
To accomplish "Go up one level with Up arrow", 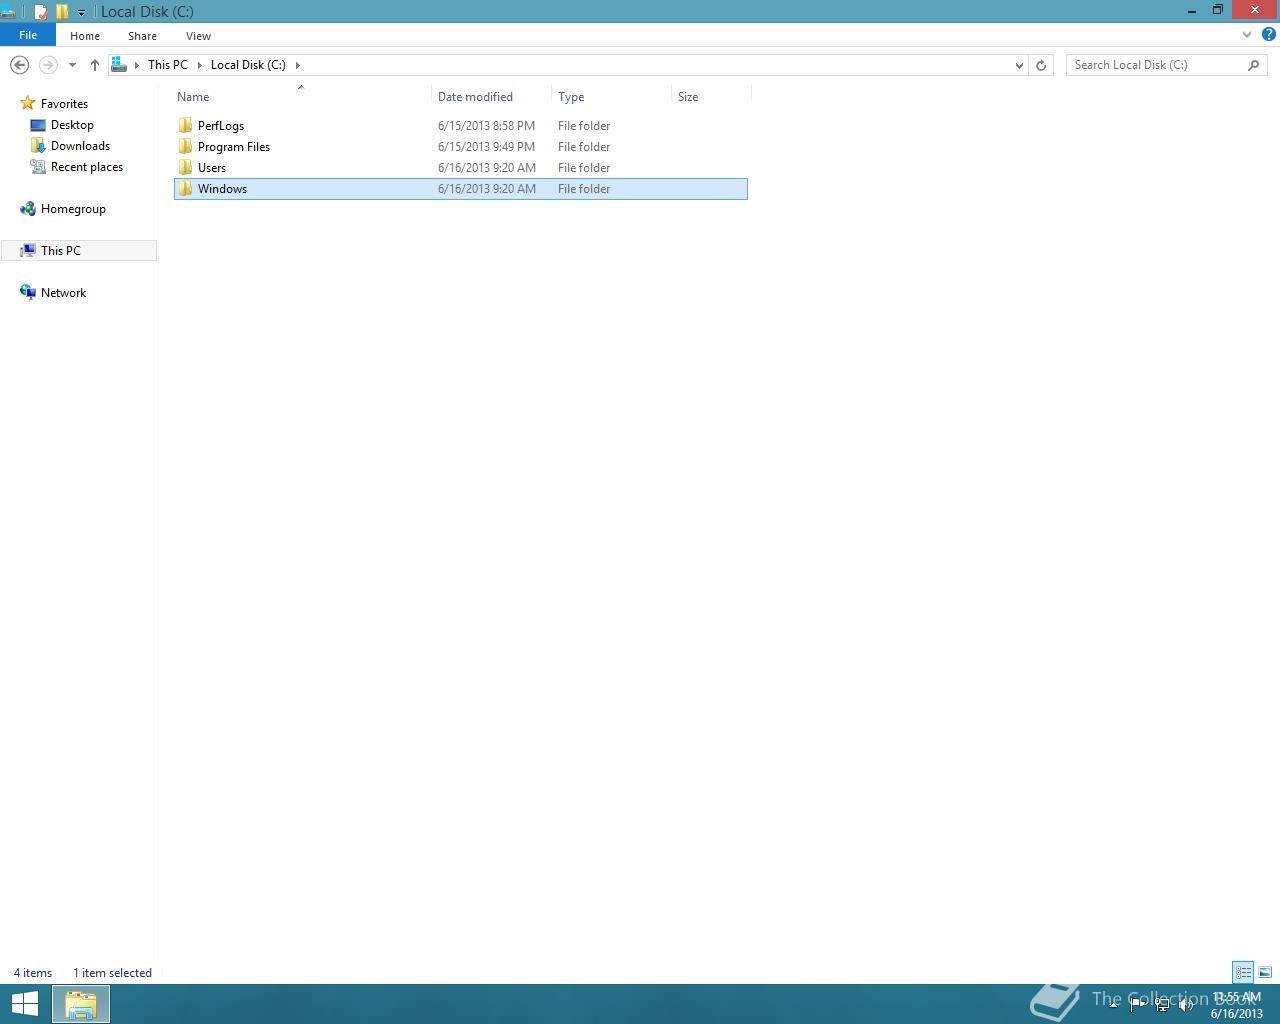I will (x=95, y=65).
